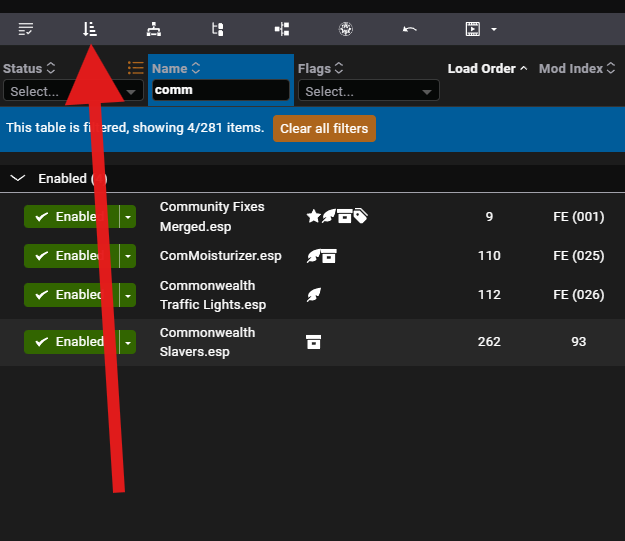Sort table by Status column
This screenshot has width=625, height=541.
click(x=29, y=68)
